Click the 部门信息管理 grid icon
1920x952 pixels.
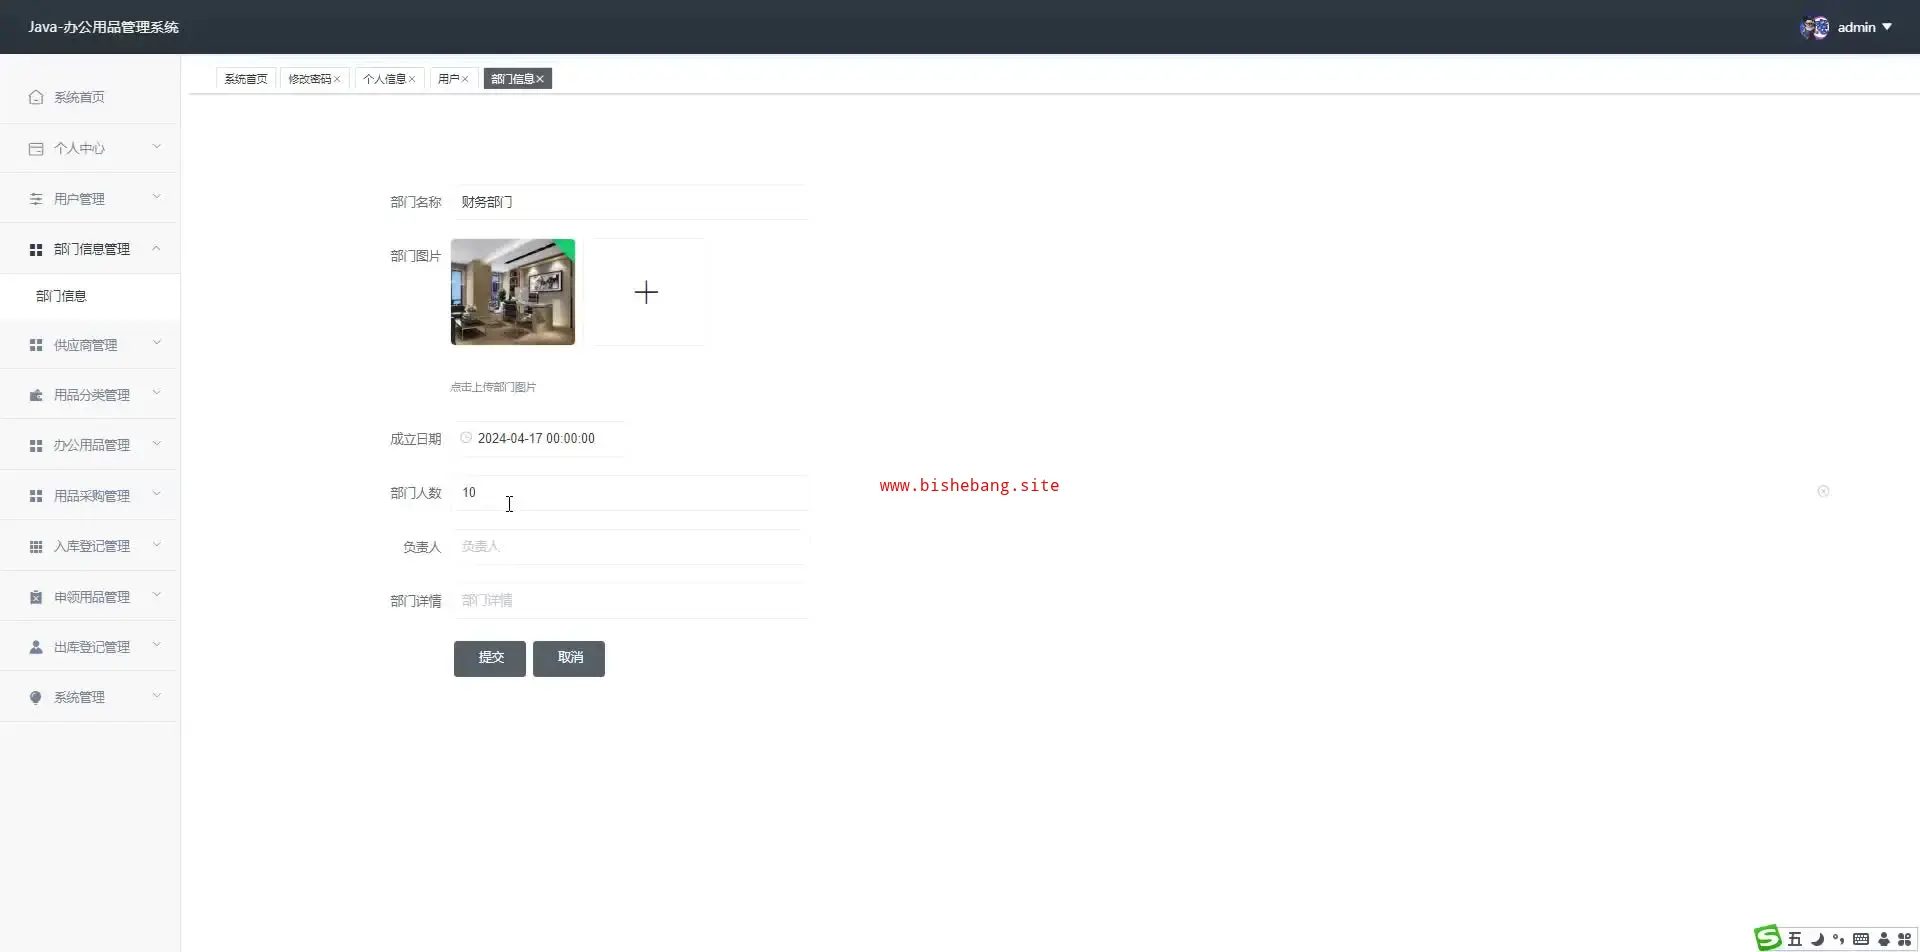pyautogui.click(x=36, y=249)
